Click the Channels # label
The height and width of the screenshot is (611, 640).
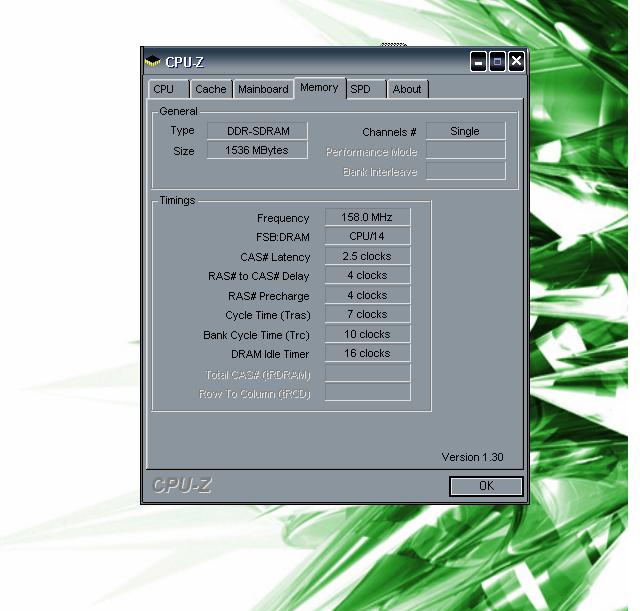pyautogui.click(x=389, y=132)
